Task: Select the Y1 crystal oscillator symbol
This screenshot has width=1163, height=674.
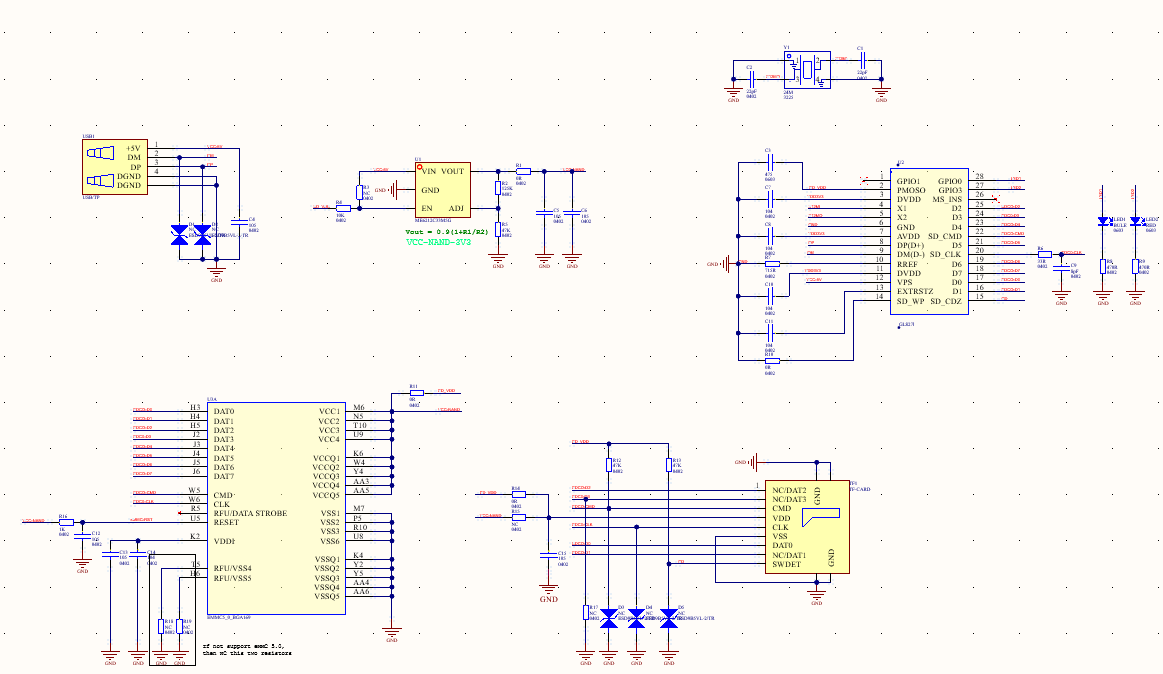Action: (807, 70)
